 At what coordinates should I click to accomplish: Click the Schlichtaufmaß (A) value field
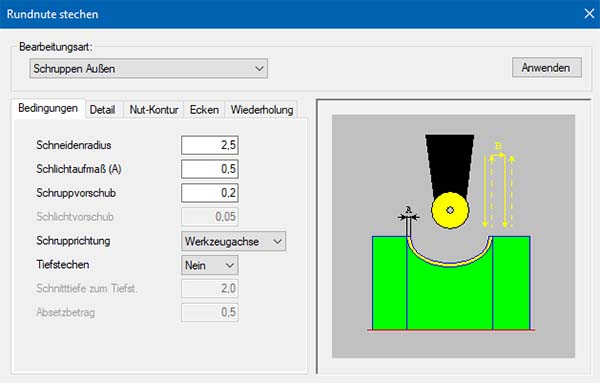(x=210, y=169)
